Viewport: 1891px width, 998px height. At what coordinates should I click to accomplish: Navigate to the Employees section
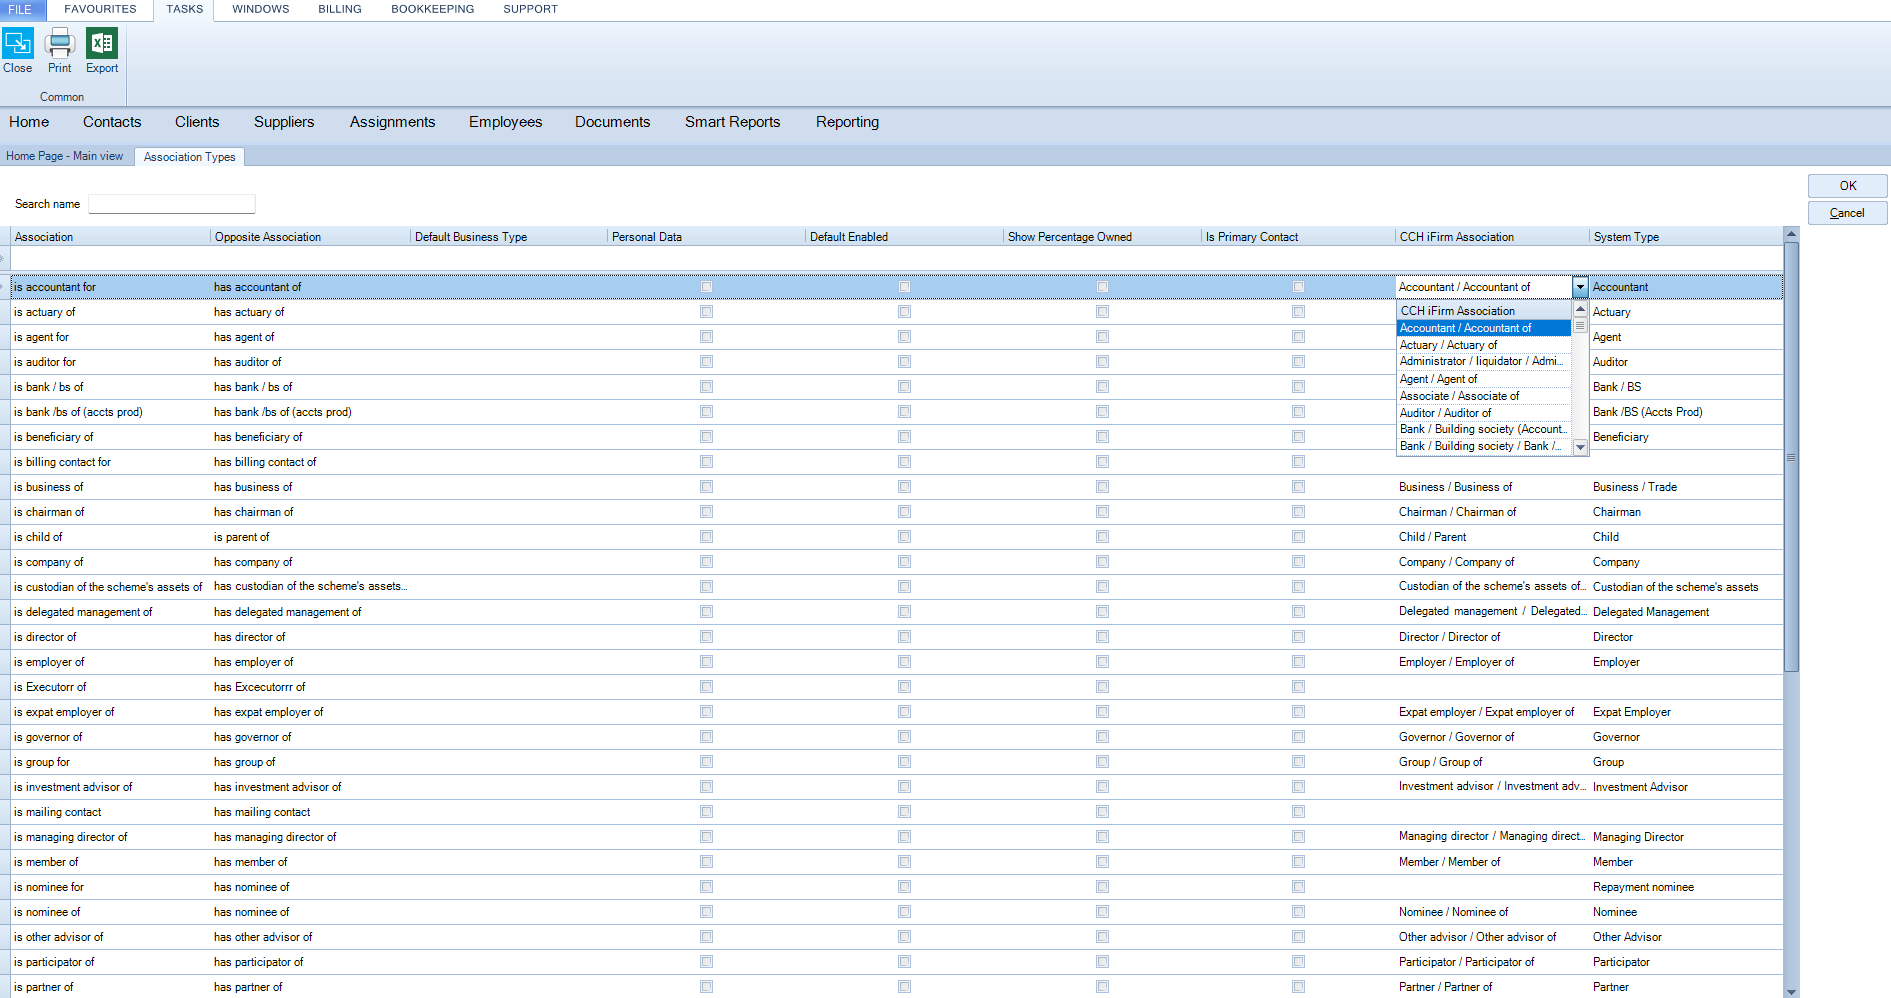point(505,122)
